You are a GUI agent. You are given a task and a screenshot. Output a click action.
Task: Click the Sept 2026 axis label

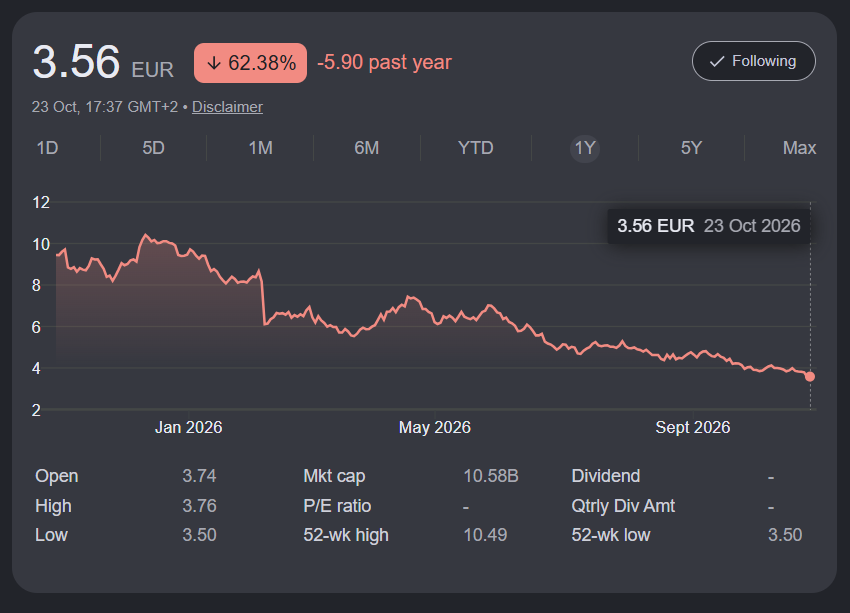tap(693, 427)
